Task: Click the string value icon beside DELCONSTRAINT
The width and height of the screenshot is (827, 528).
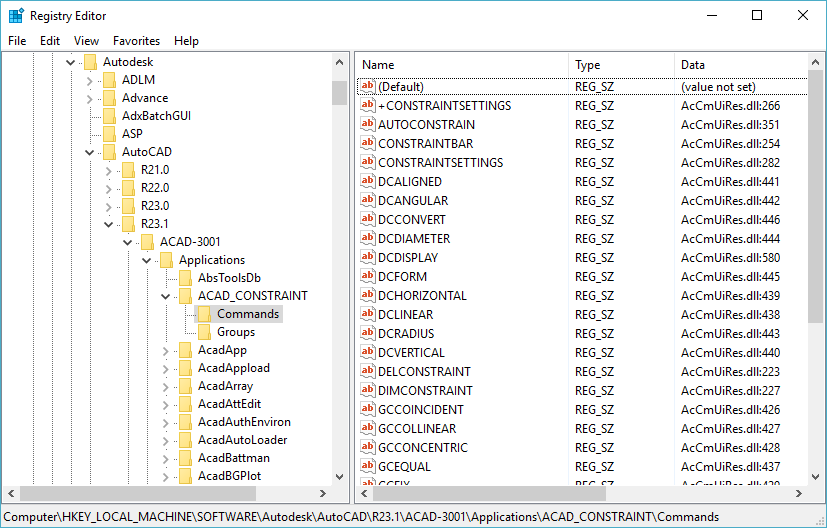Action: 368,371
